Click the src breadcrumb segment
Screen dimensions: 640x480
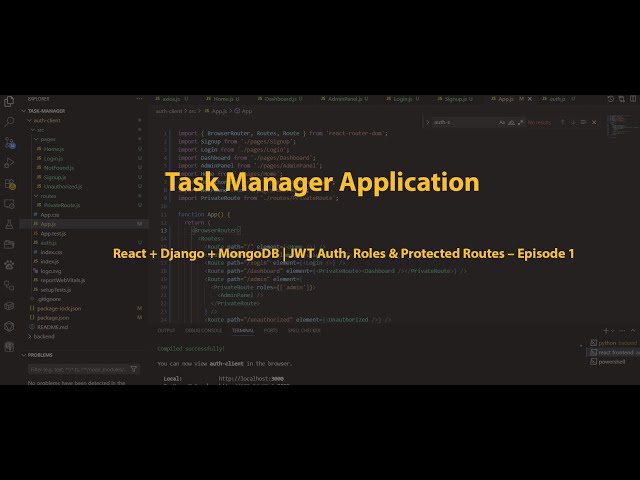tap(192, 111)
